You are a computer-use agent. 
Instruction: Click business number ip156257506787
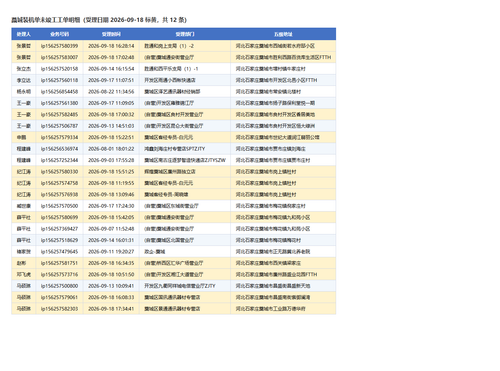pos(59,126)
